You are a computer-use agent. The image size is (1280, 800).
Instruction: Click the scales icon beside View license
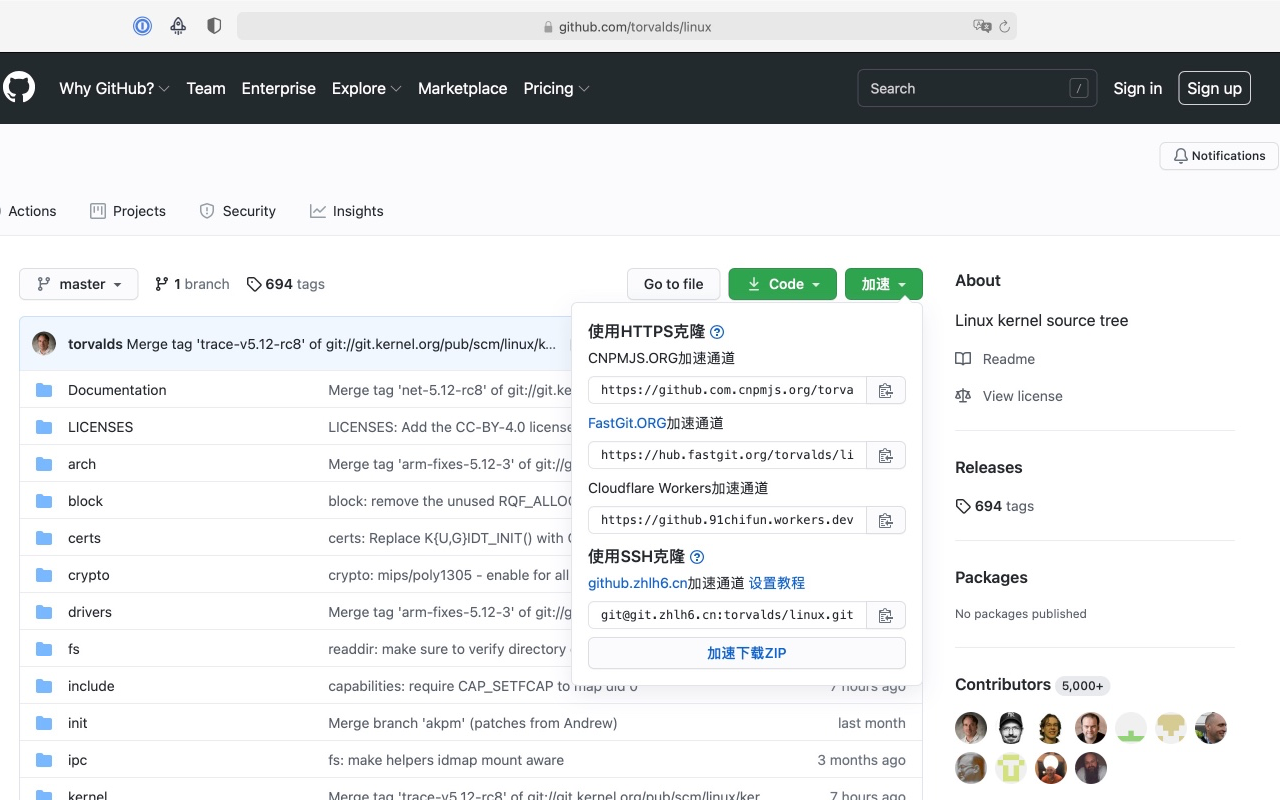[962, 396]
